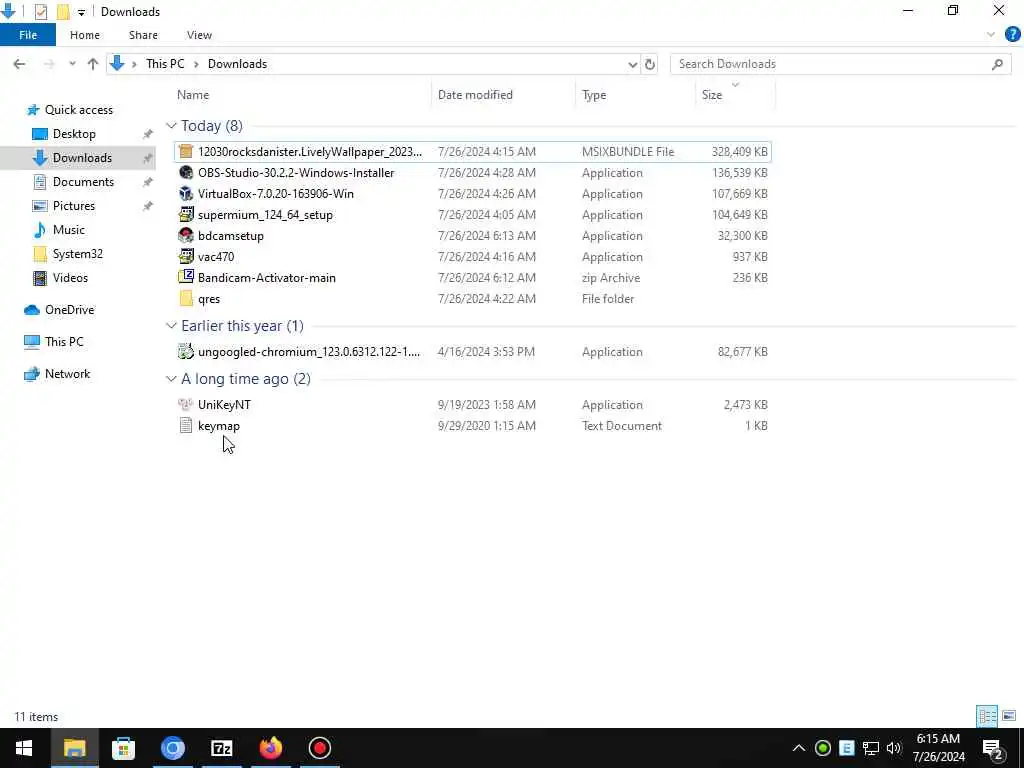Open Firefox from the taskbar
The image size is (1024, 768).
pos(270,748)
